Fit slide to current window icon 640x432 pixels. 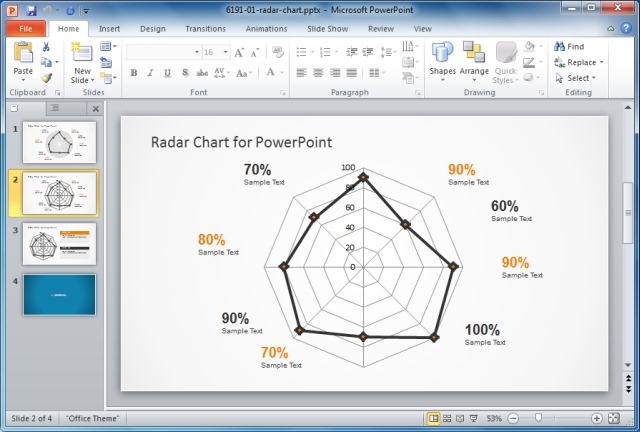(x=613, y=418)
